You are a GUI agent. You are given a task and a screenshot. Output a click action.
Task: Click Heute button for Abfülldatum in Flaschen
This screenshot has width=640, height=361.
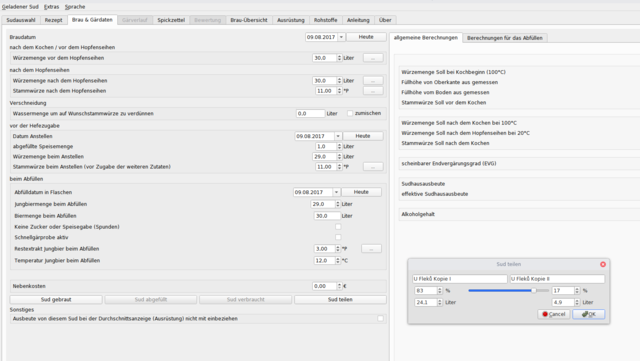361,192
